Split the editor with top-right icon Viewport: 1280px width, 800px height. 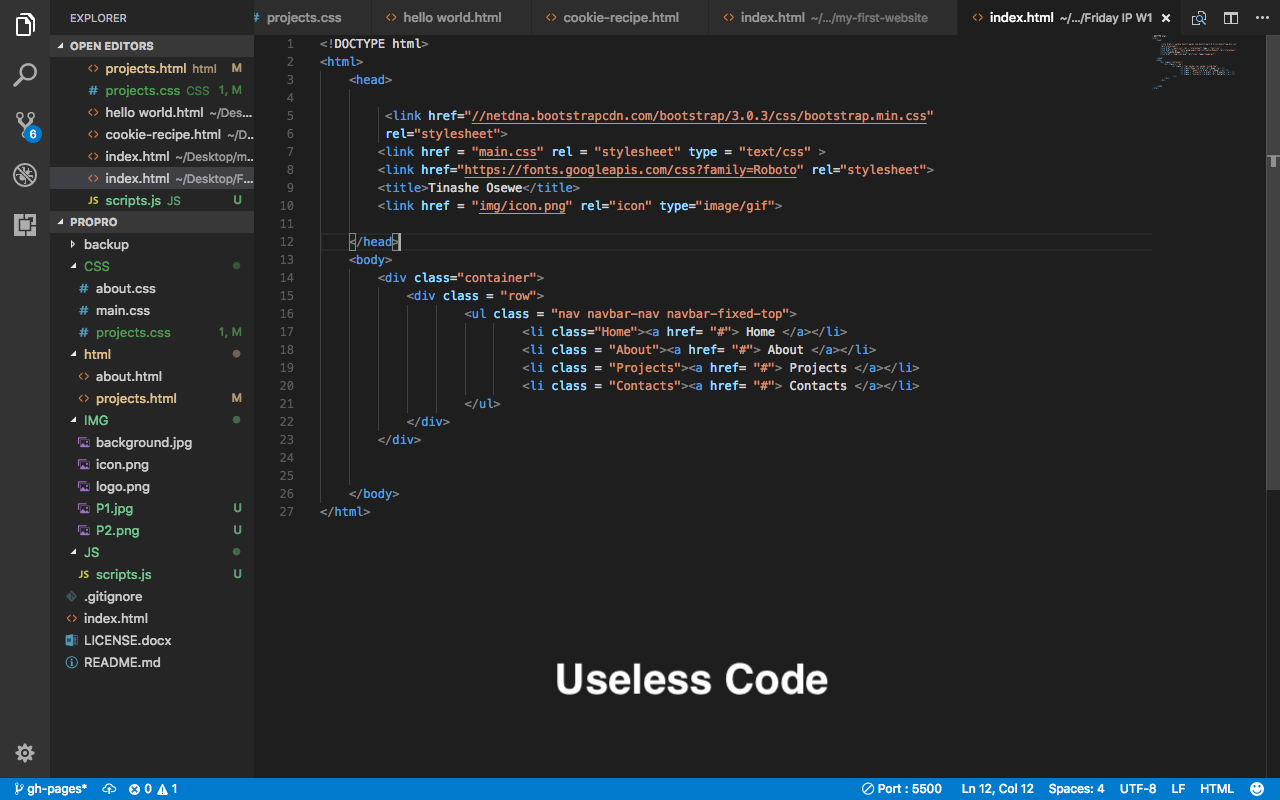coord(1231,18)
